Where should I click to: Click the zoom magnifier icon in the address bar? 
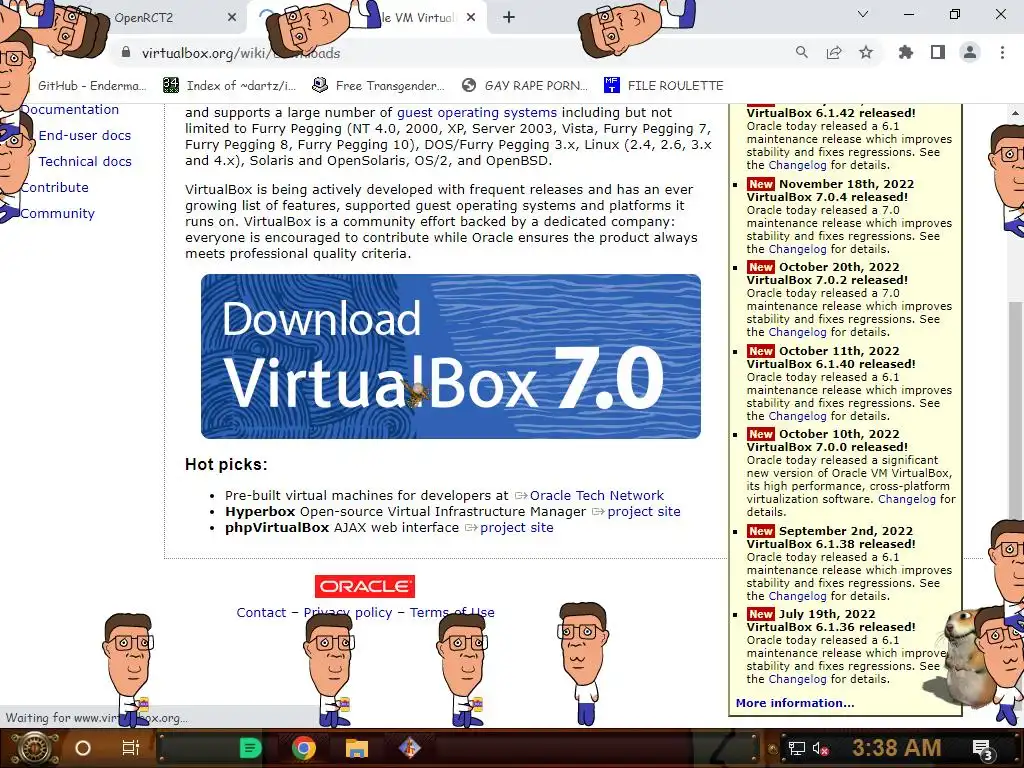coord(802,52)
